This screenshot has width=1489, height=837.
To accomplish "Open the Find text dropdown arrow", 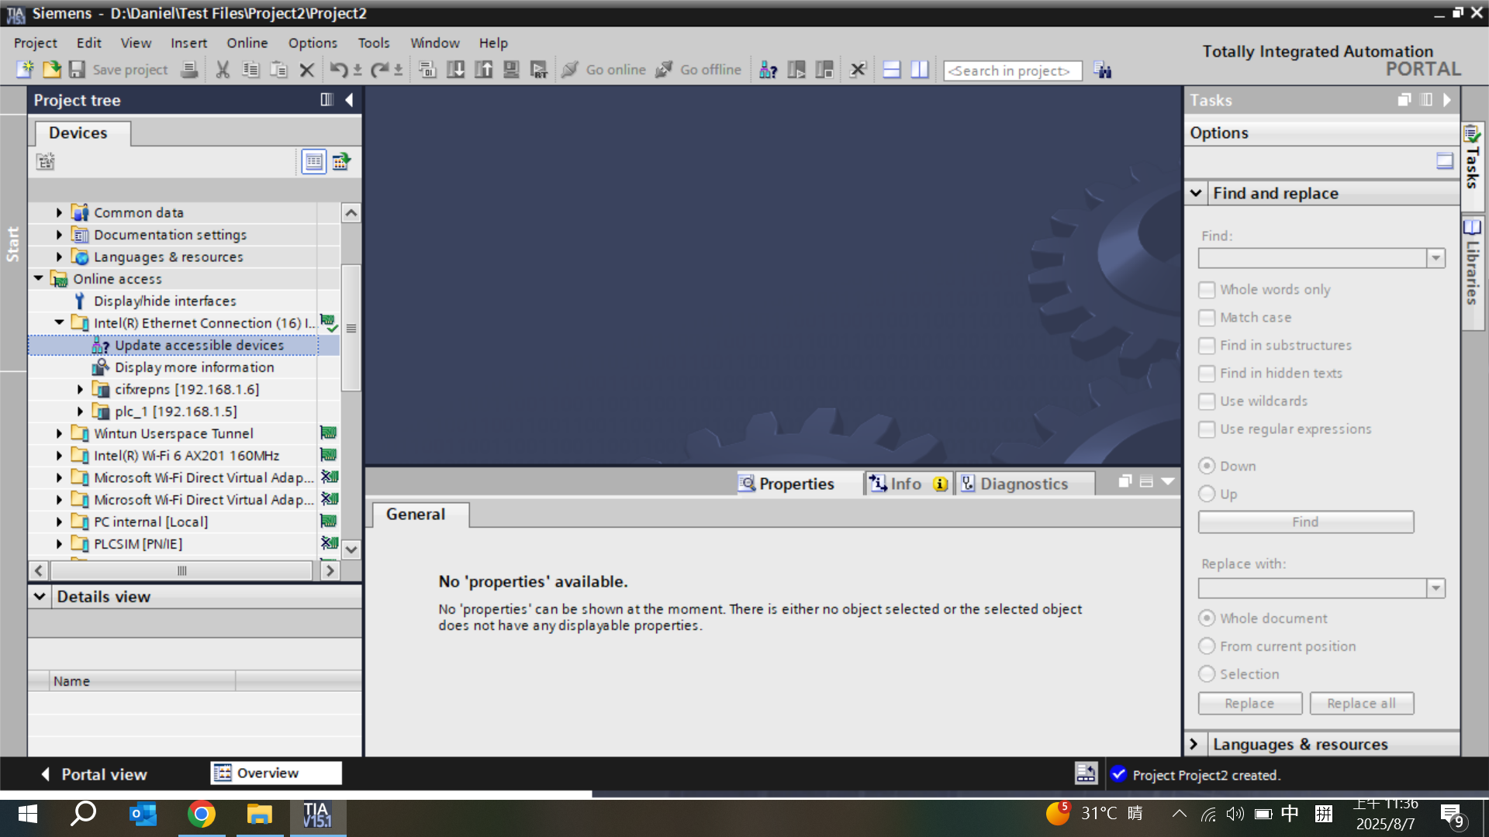I will (x=1435, y=258).
